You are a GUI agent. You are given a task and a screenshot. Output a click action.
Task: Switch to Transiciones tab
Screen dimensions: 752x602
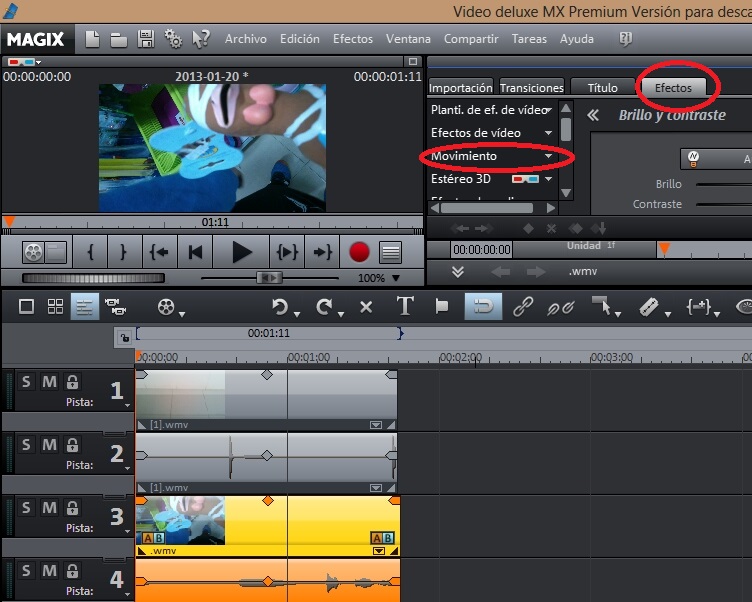tap(531, 87)
